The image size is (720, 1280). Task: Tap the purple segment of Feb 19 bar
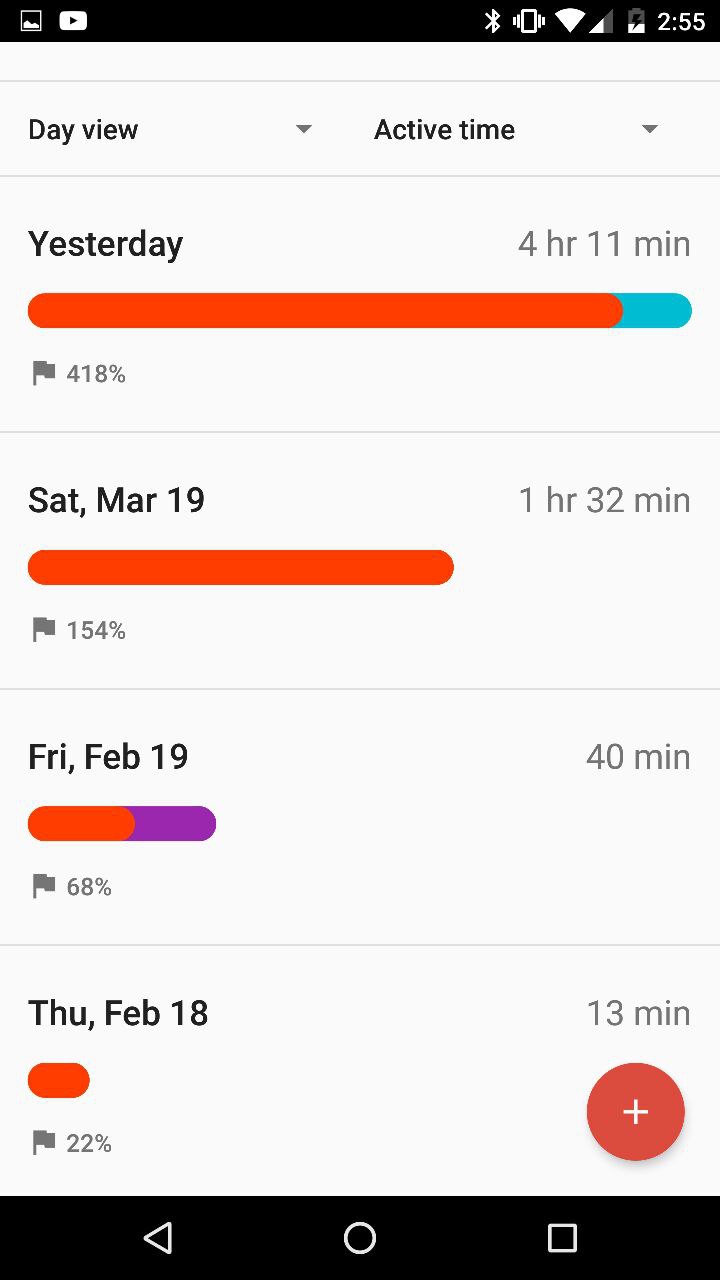click(x=175, y=823)
